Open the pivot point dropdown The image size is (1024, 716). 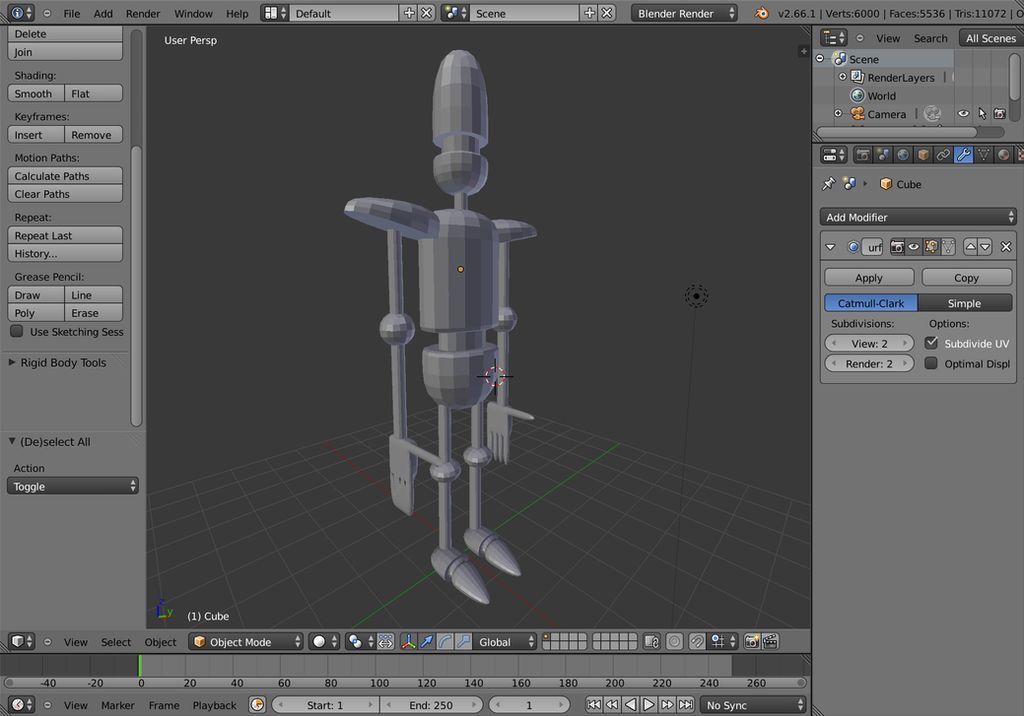(x=361, y=642)
